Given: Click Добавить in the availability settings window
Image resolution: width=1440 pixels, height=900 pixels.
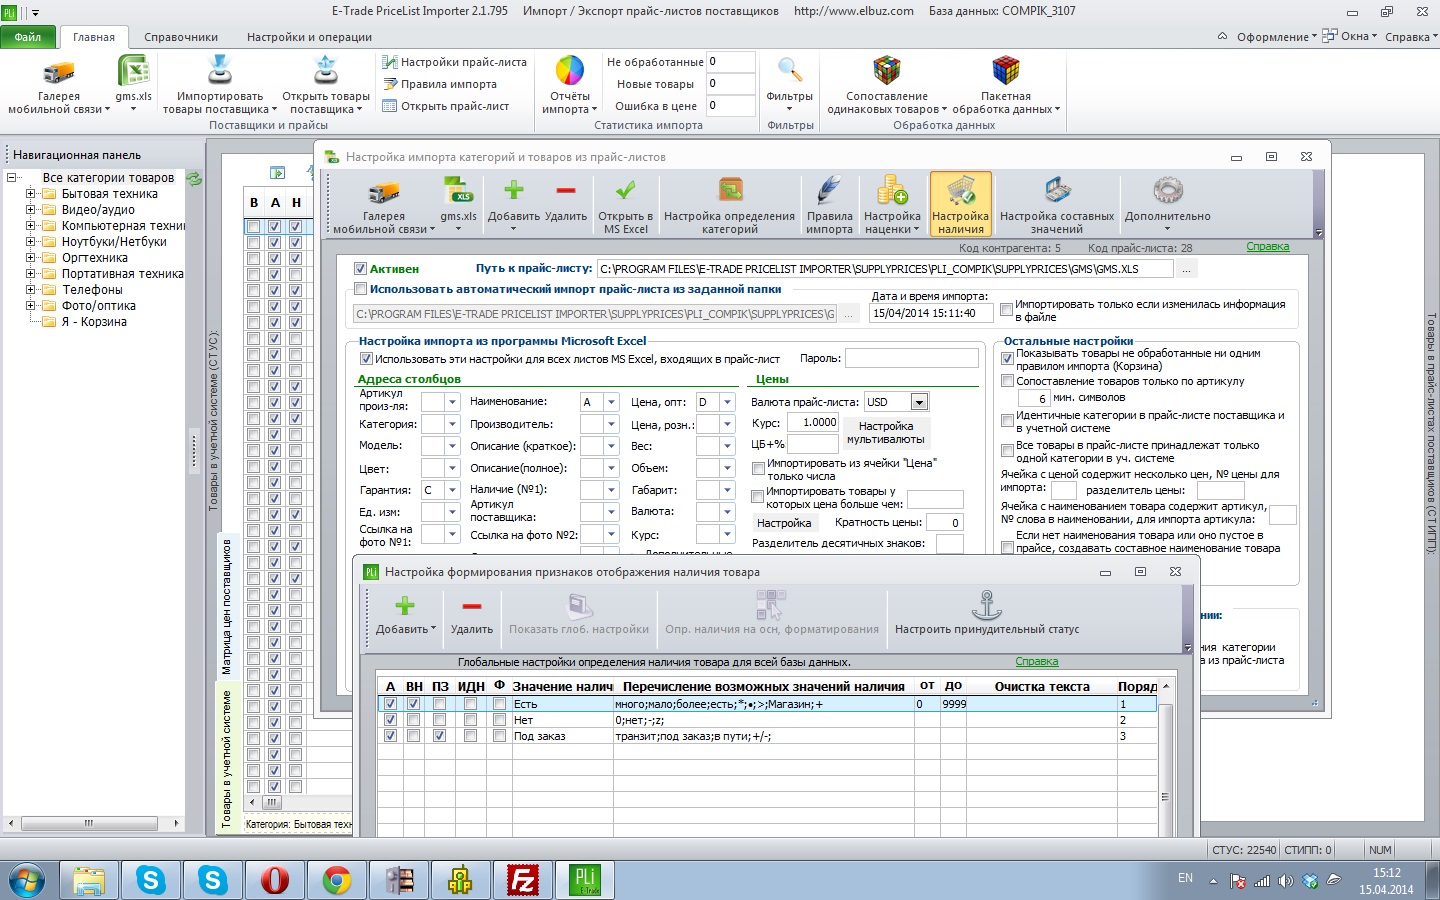Looking at the screenshot, I should pyautogui.click(x=405, y=614).
